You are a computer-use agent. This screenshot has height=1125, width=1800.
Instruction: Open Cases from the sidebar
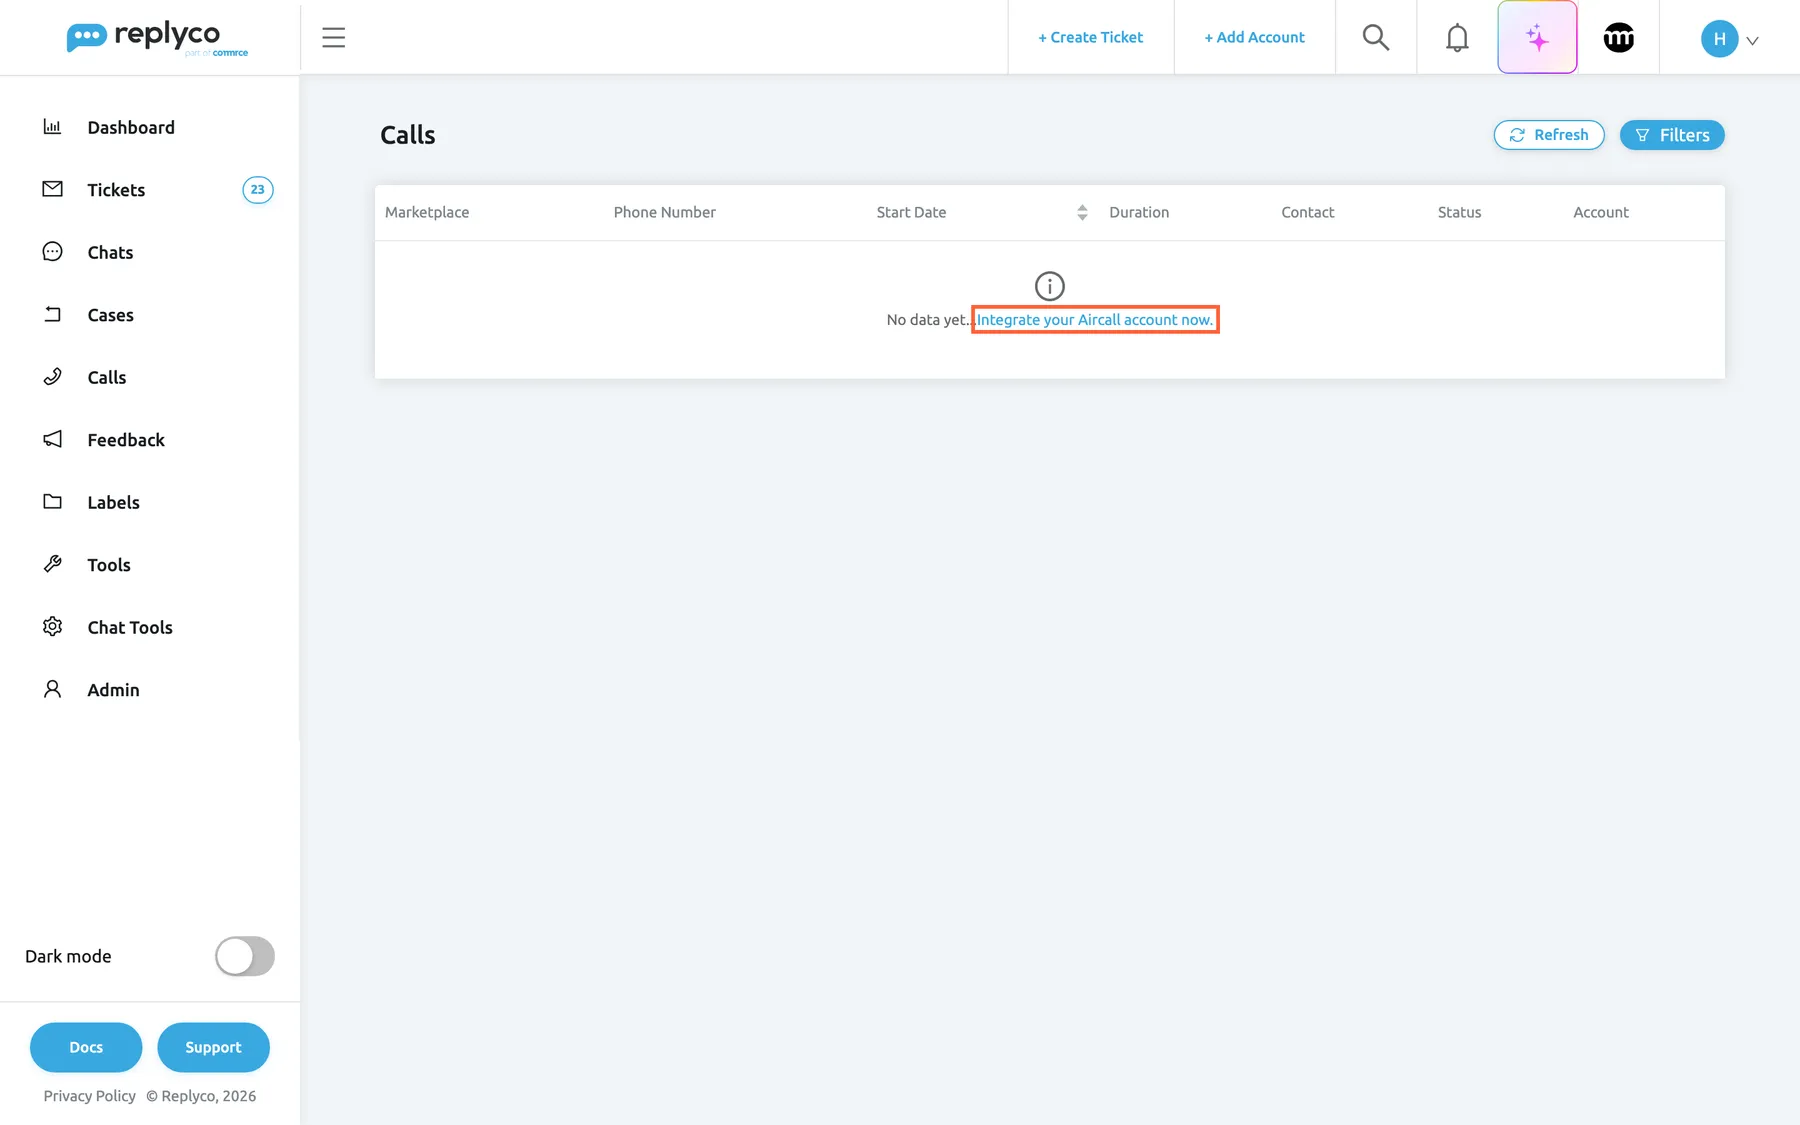pyautogui.click(x=110, y=315)
